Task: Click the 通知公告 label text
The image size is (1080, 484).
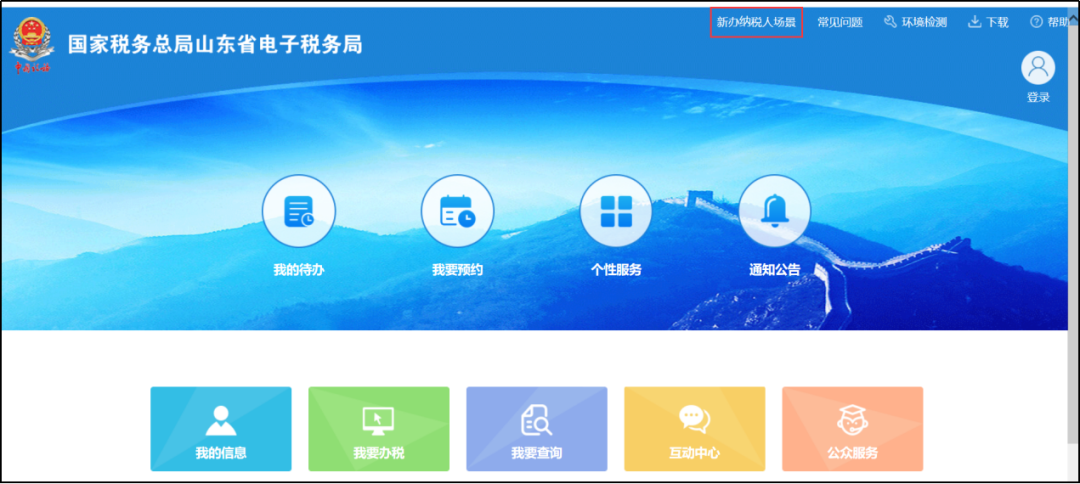Action: (x=775, y=270)
